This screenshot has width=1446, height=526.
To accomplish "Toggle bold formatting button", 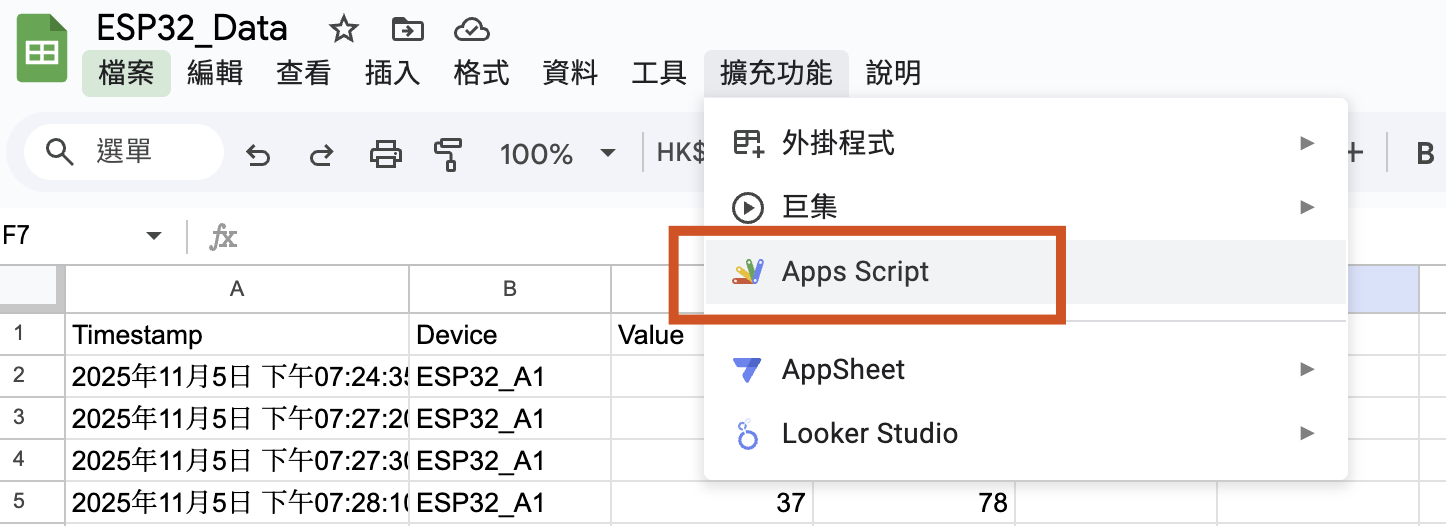I will 1425,154.
